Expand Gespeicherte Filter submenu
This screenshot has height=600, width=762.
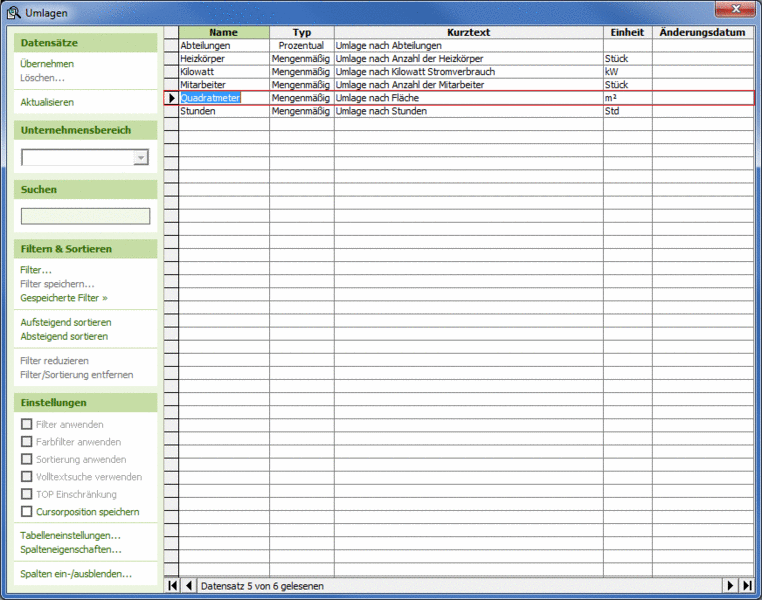64,298
